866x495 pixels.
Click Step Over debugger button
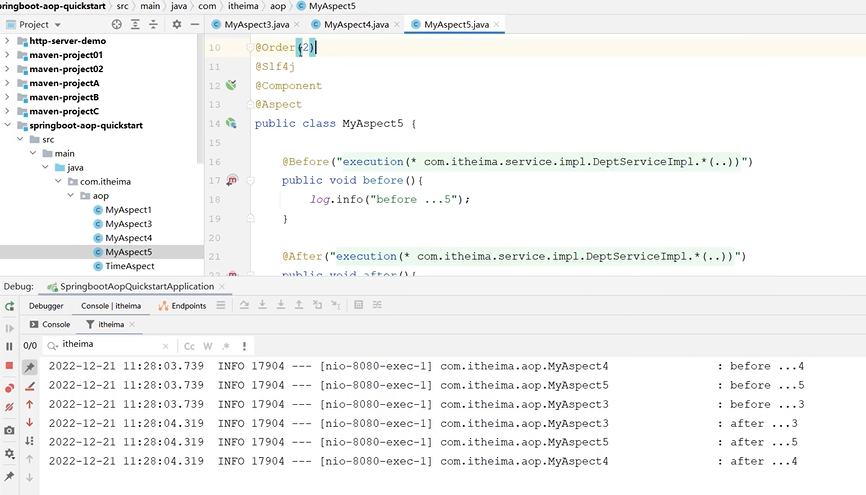click(244, 305)
